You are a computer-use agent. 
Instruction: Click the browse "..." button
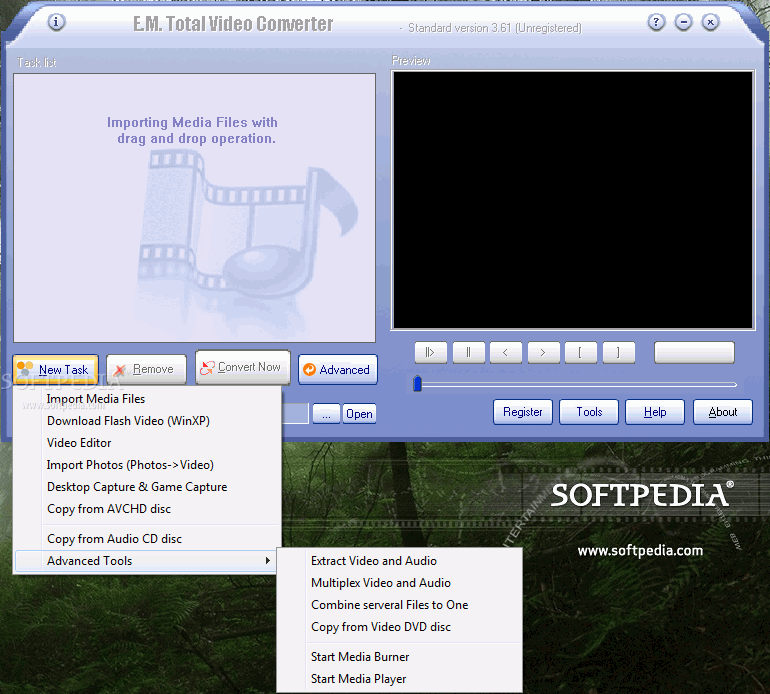pos(326,414)
